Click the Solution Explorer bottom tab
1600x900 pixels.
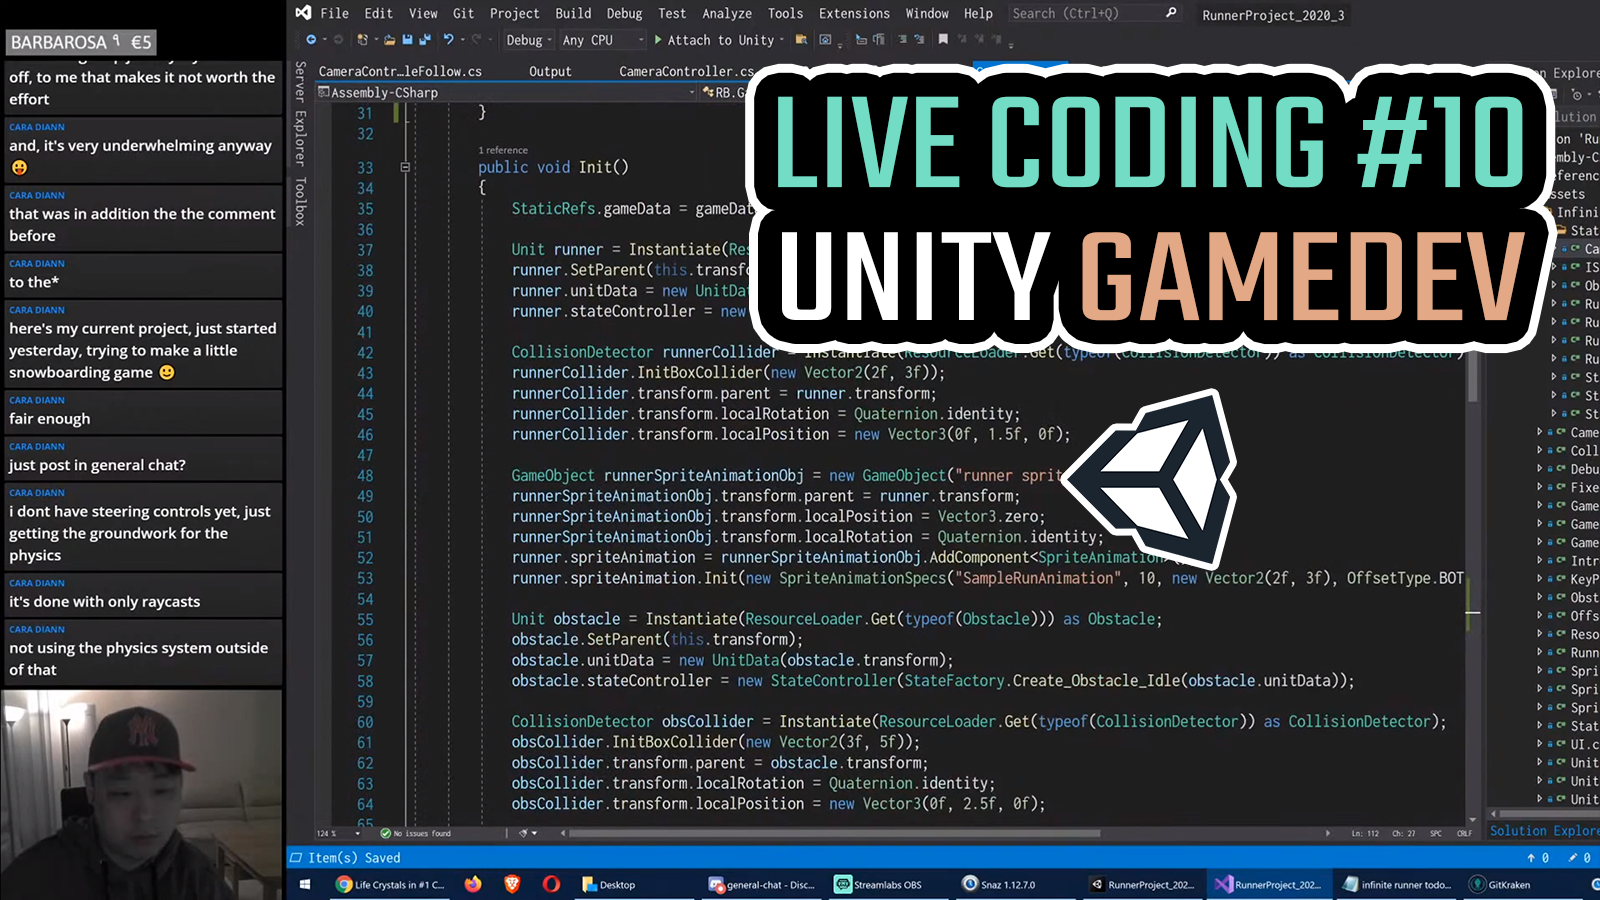1544,831
